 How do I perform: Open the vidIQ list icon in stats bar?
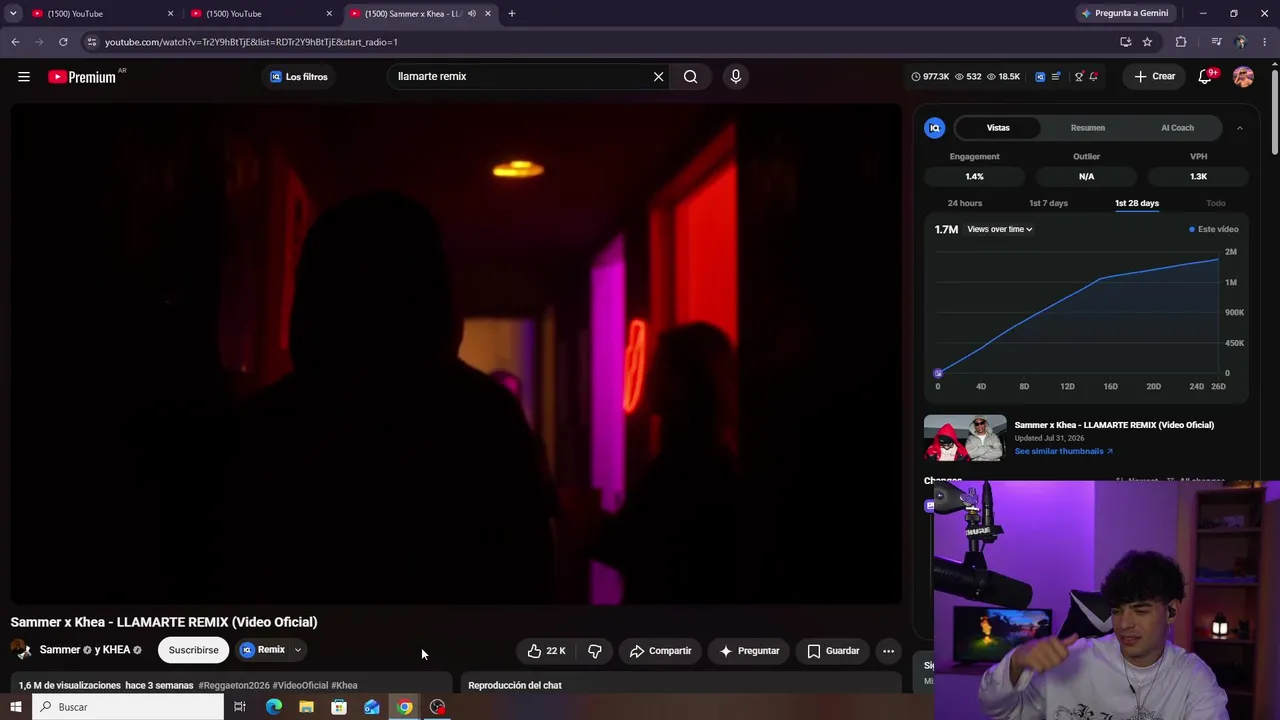click(1056, 76)
